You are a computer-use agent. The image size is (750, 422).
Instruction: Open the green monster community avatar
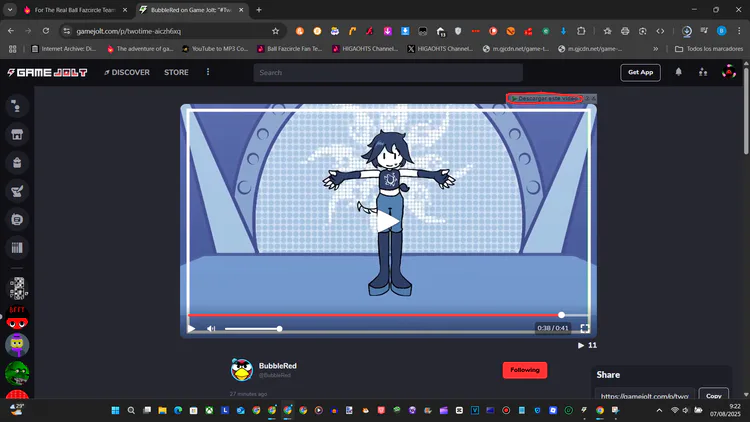[17, 374]
